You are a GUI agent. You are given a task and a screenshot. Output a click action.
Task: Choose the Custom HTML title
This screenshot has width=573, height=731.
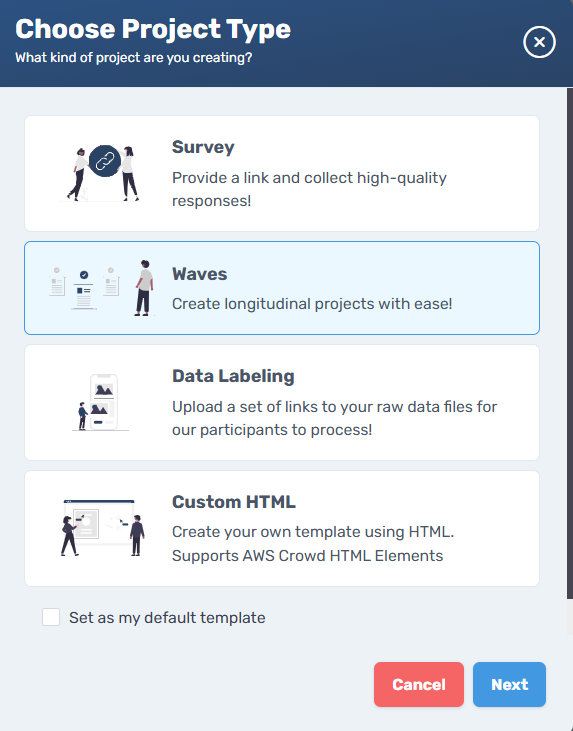click(x=234, y=502)
